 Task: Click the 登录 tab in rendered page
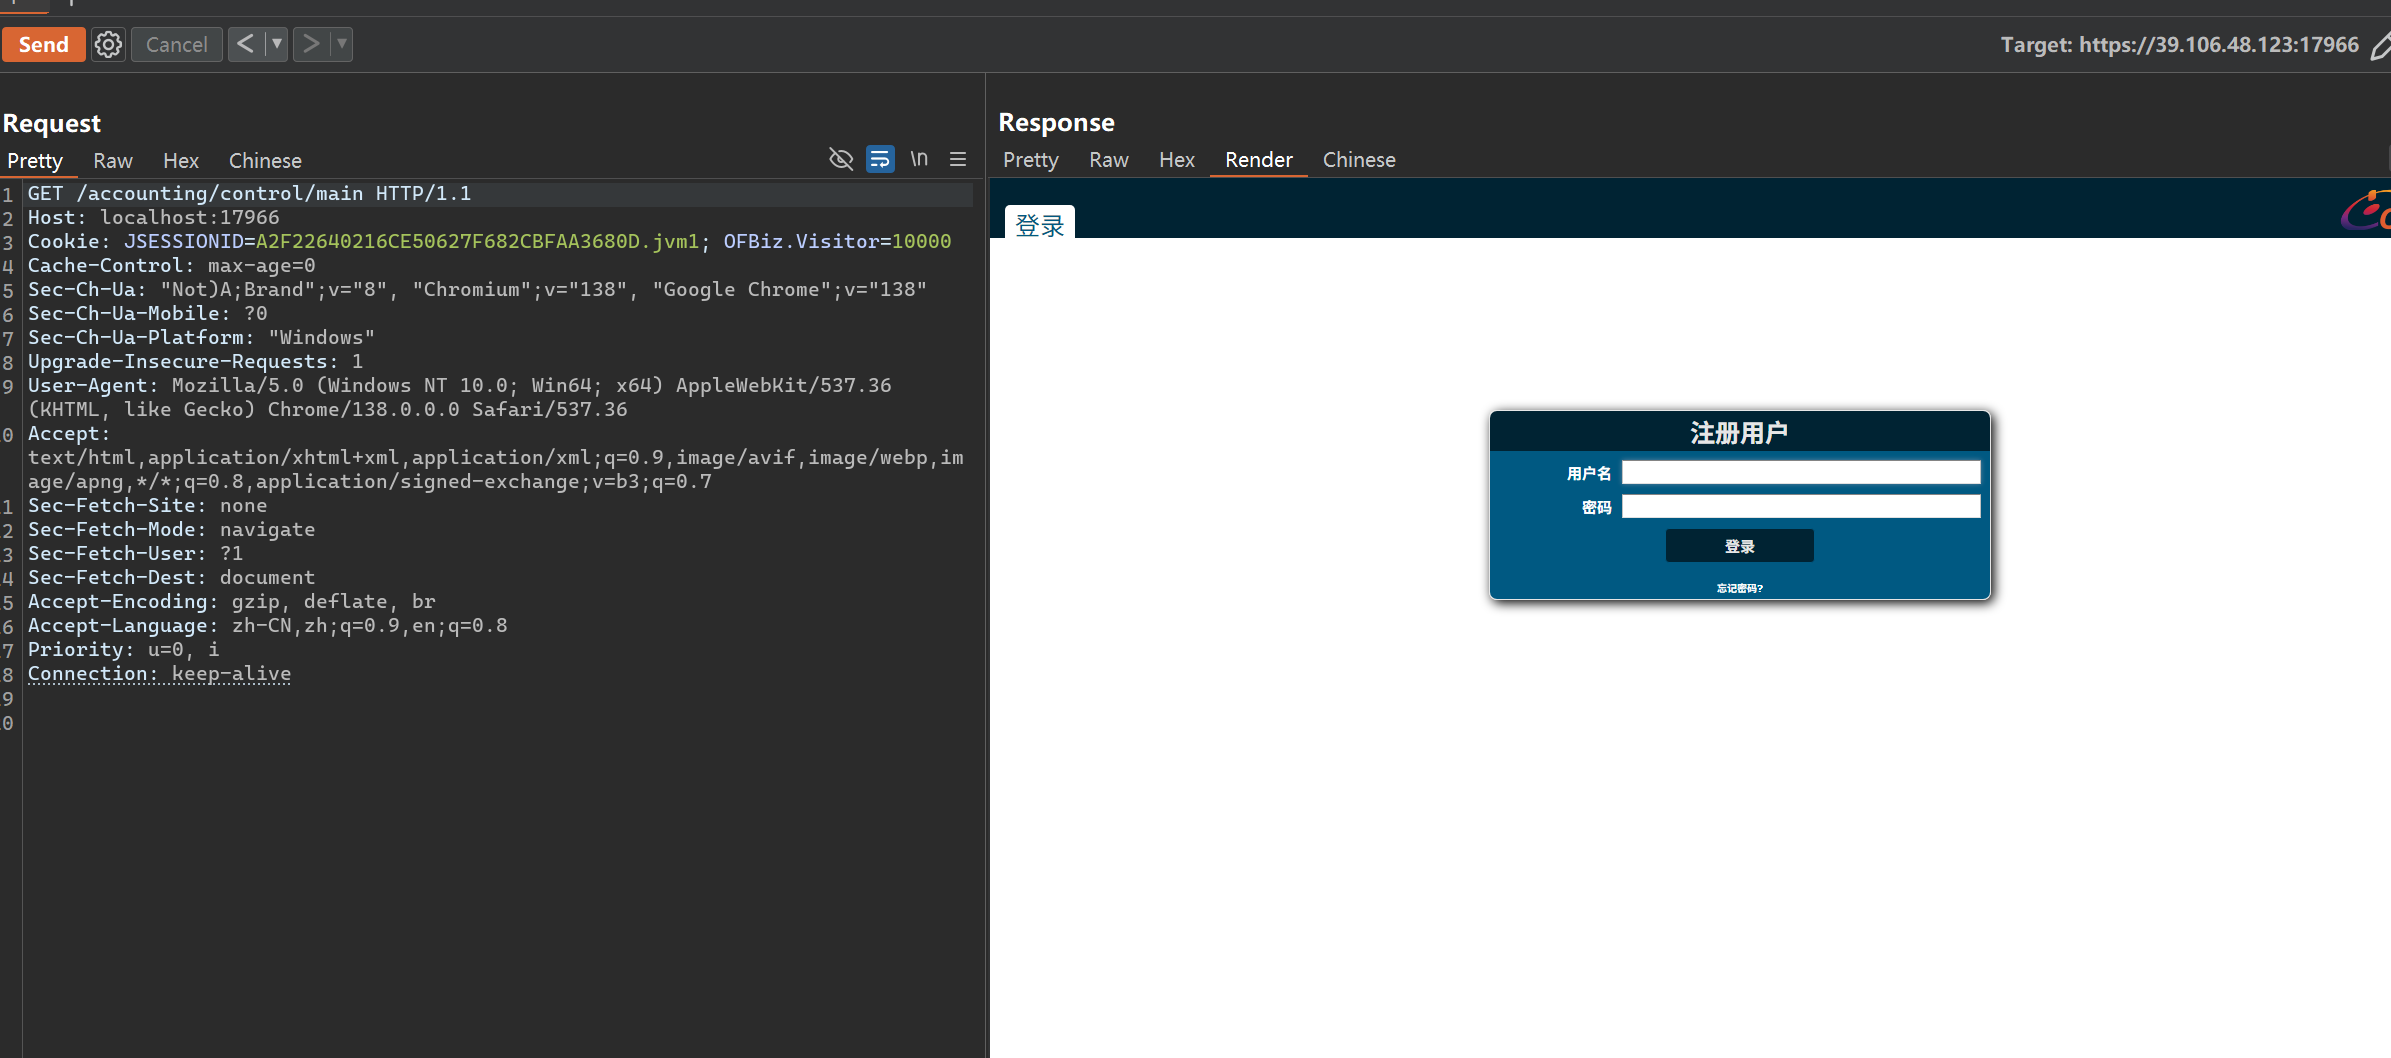(1040, 224)
